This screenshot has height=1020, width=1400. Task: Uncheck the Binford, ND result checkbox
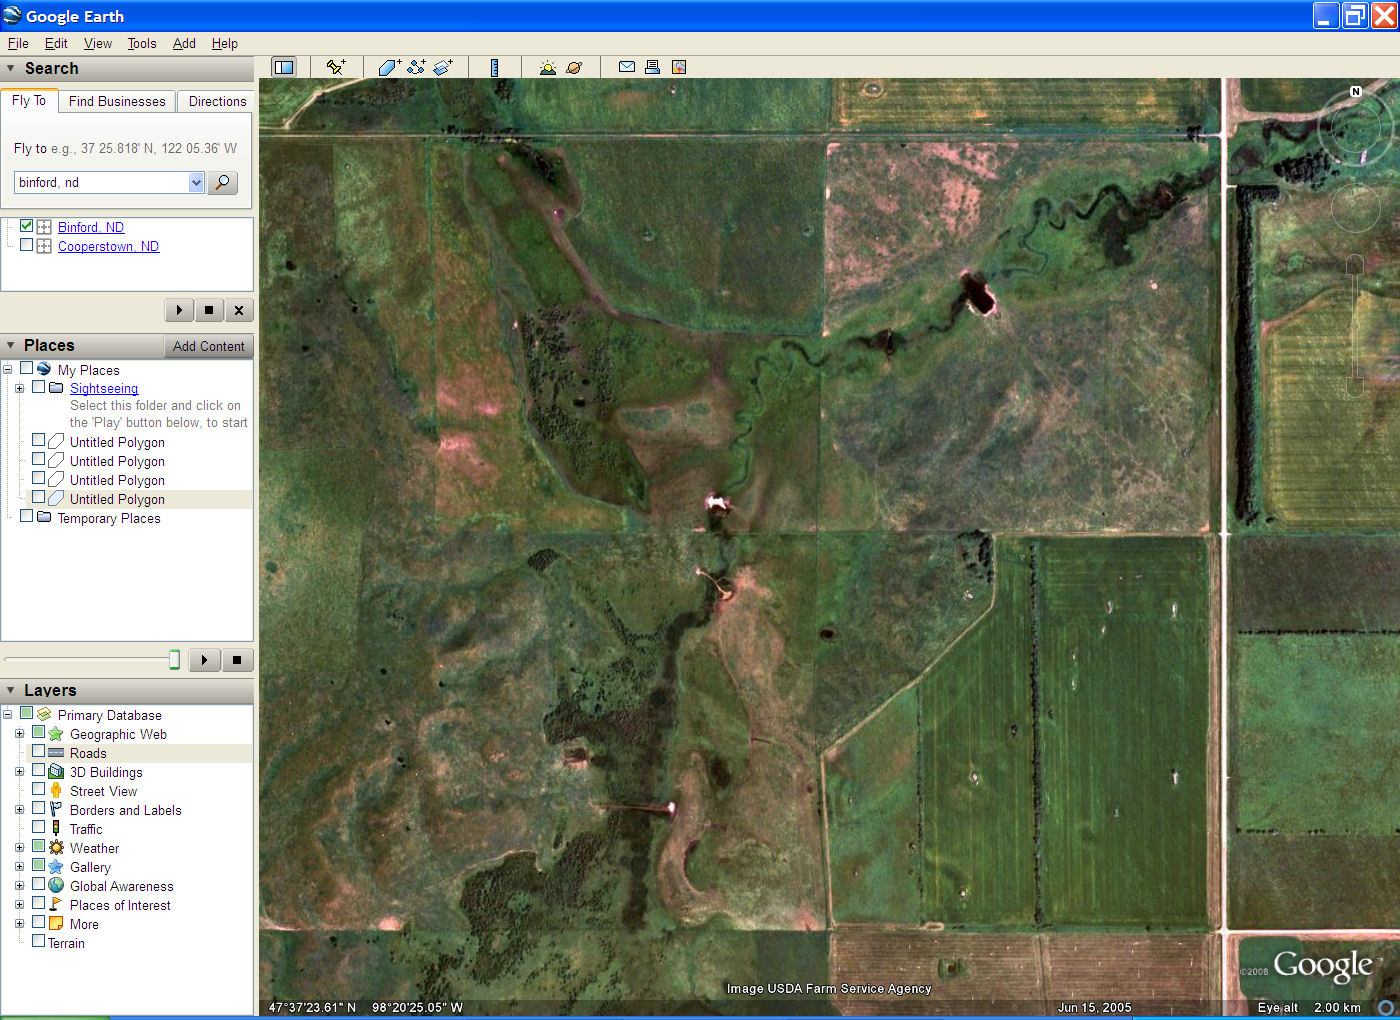[x=27, y=226]
